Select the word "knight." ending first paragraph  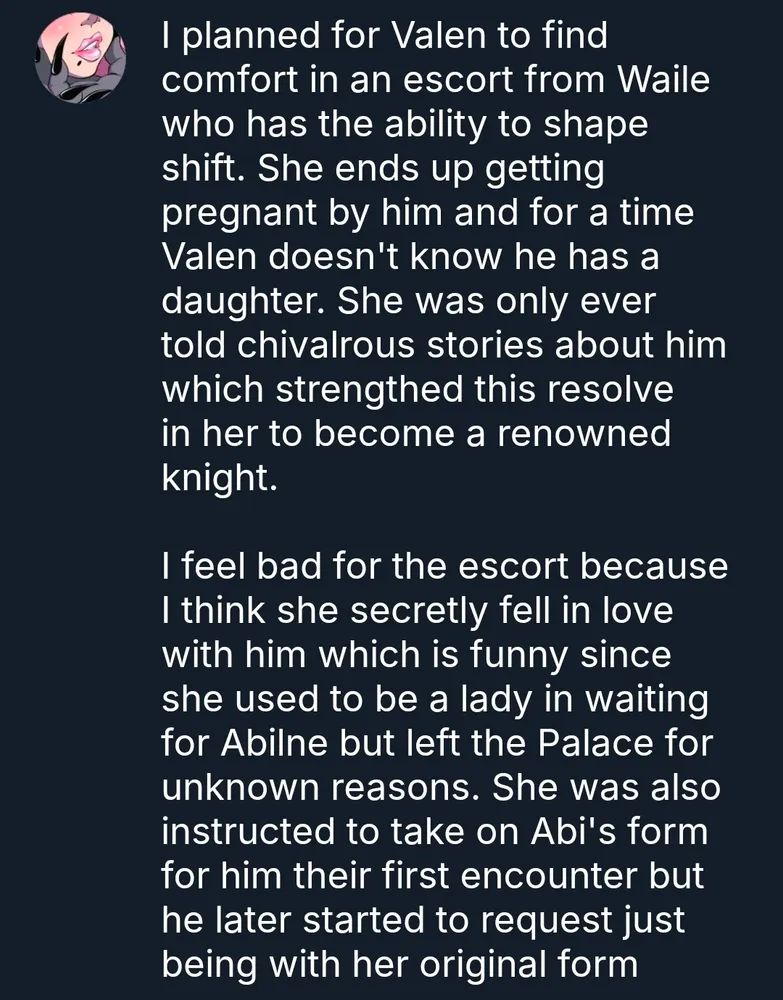point(217,477)
